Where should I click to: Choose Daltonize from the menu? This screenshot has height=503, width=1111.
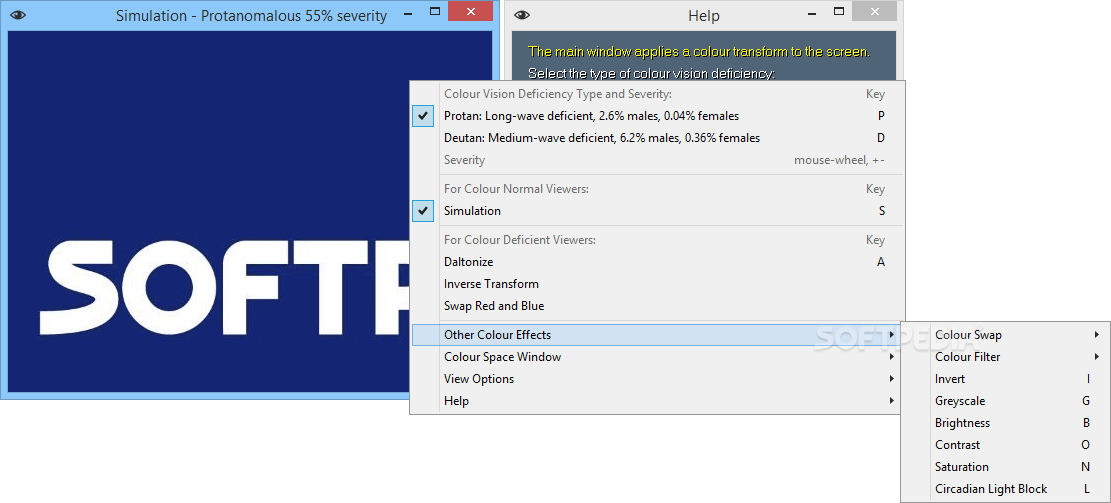[x=468, y=262]
